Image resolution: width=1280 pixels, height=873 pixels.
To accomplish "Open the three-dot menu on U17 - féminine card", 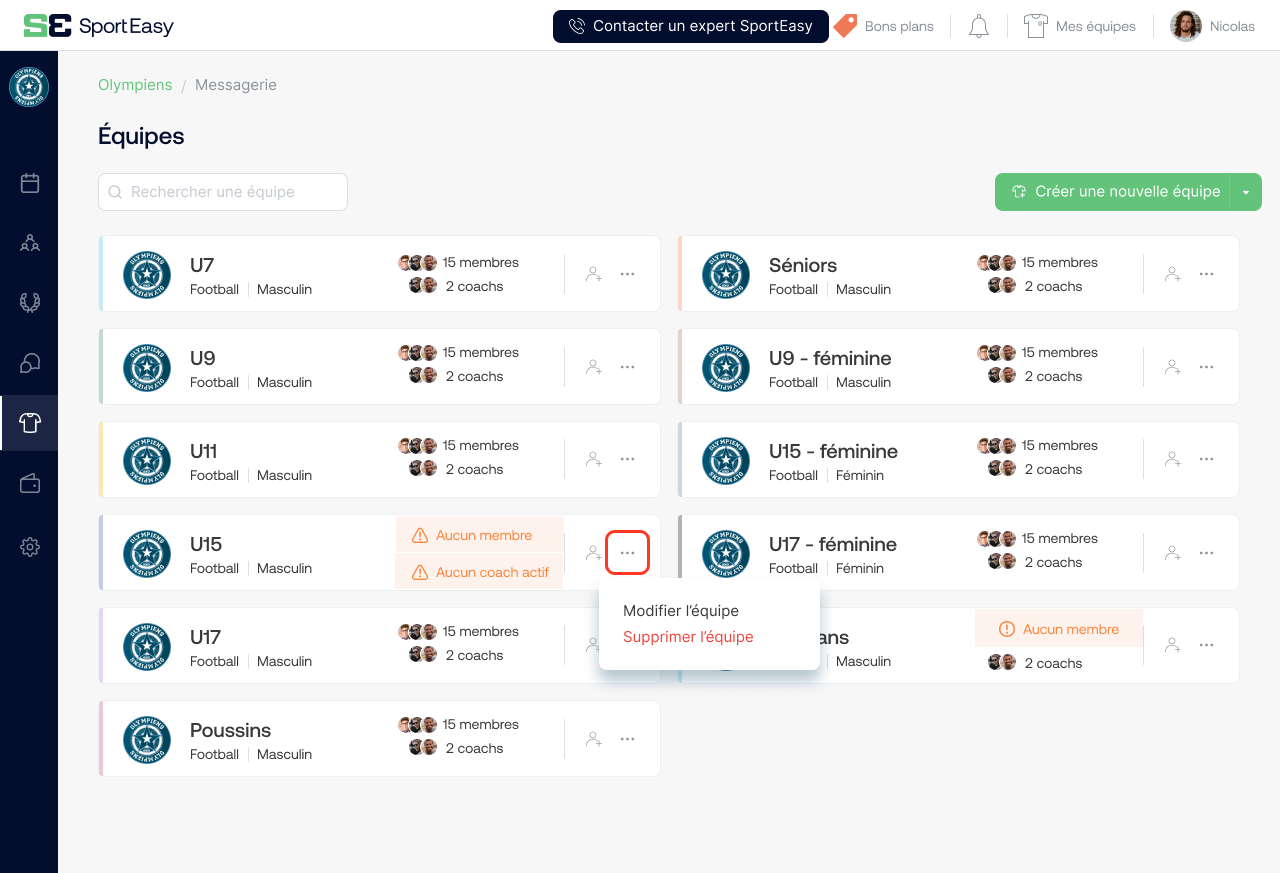I will [x=1206, y=552].
